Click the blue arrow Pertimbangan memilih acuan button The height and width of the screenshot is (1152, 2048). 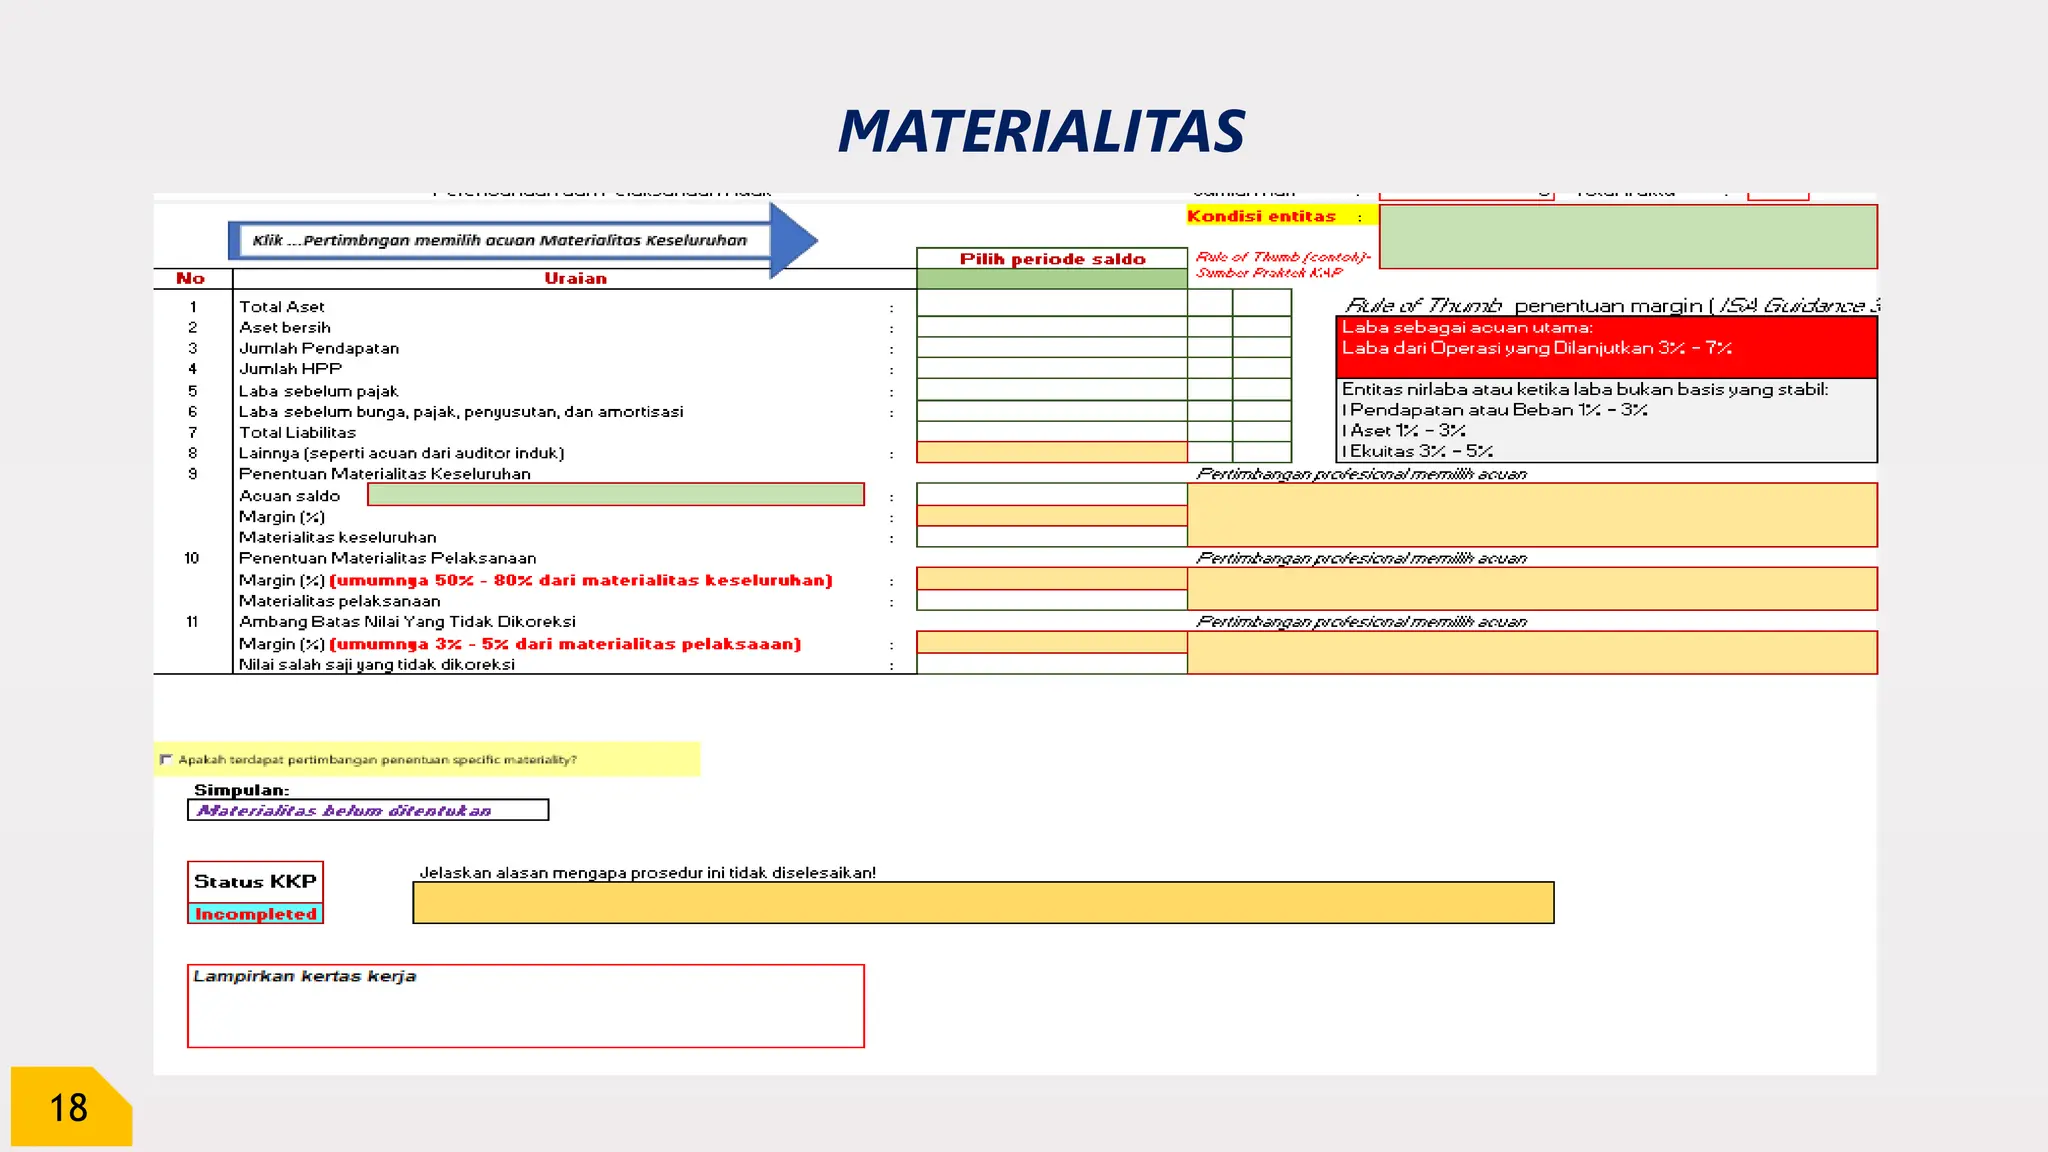point(522,240)
